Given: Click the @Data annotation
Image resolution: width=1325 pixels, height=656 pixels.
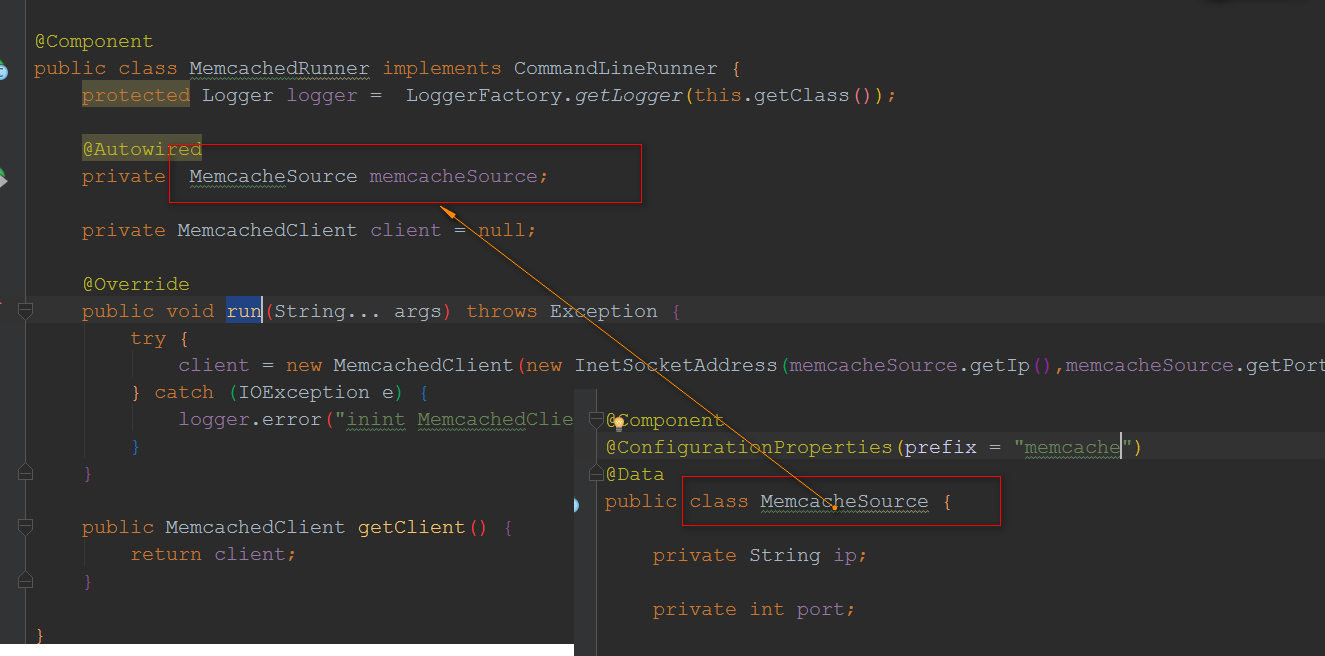Looking at the screenshot, I should pos(635,474).
